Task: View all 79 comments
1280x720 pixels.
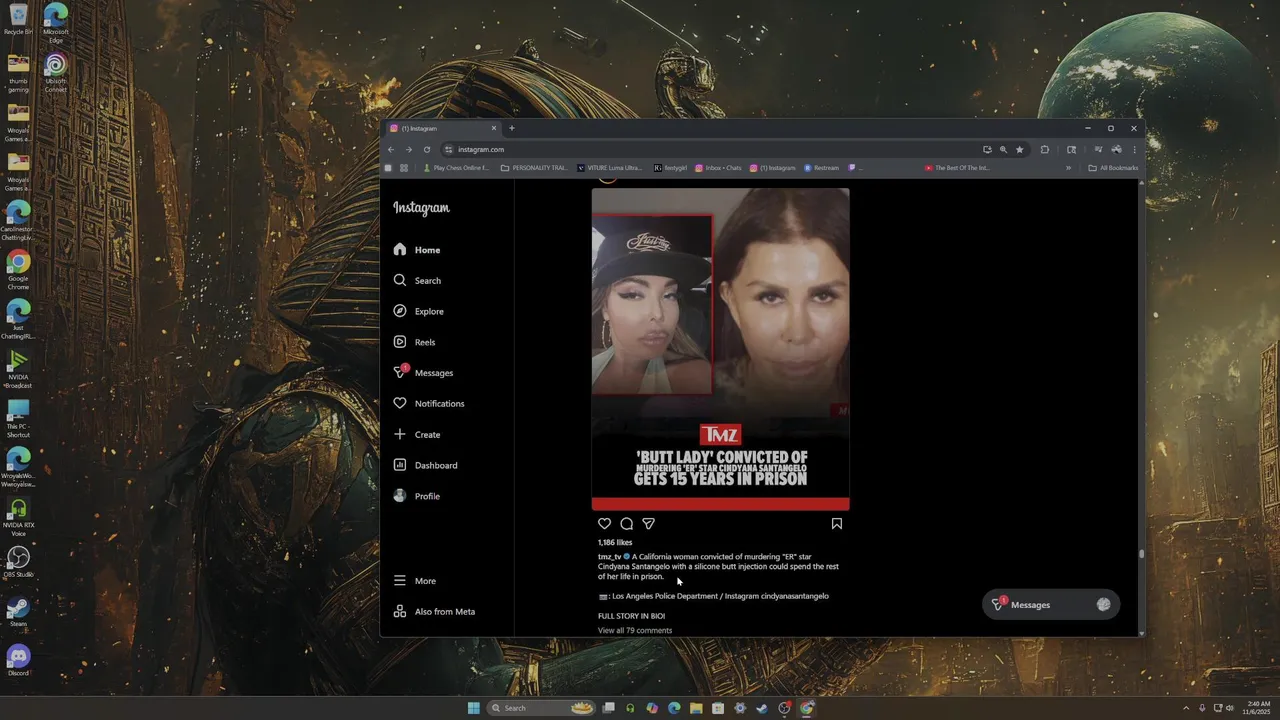Action: tap(635, 631)
